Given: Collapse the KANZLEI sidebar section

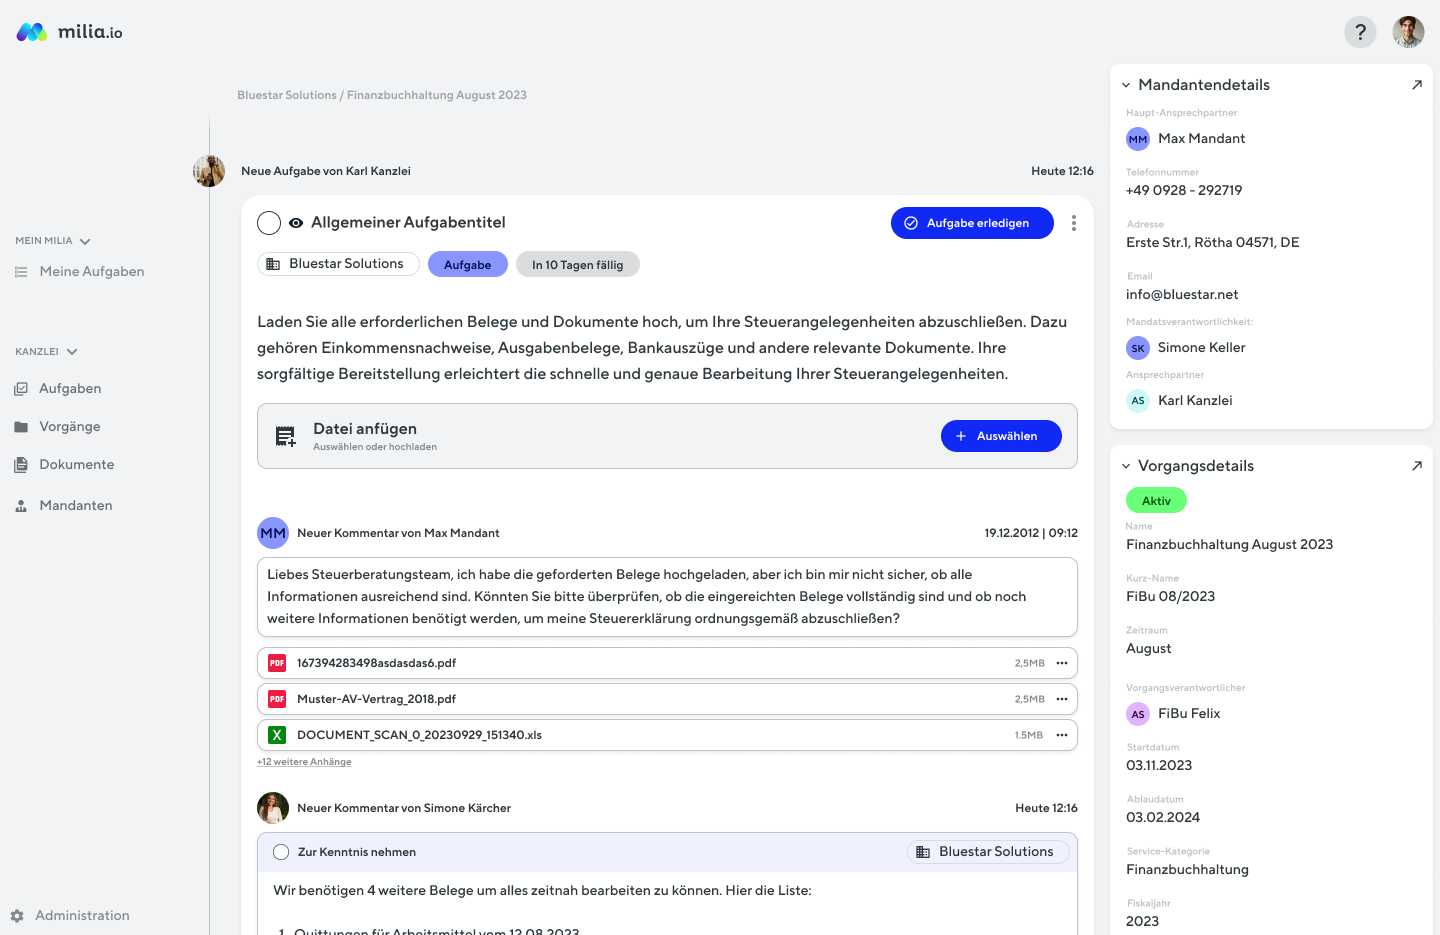Looking at the screenshot, I should coord(72,352).
